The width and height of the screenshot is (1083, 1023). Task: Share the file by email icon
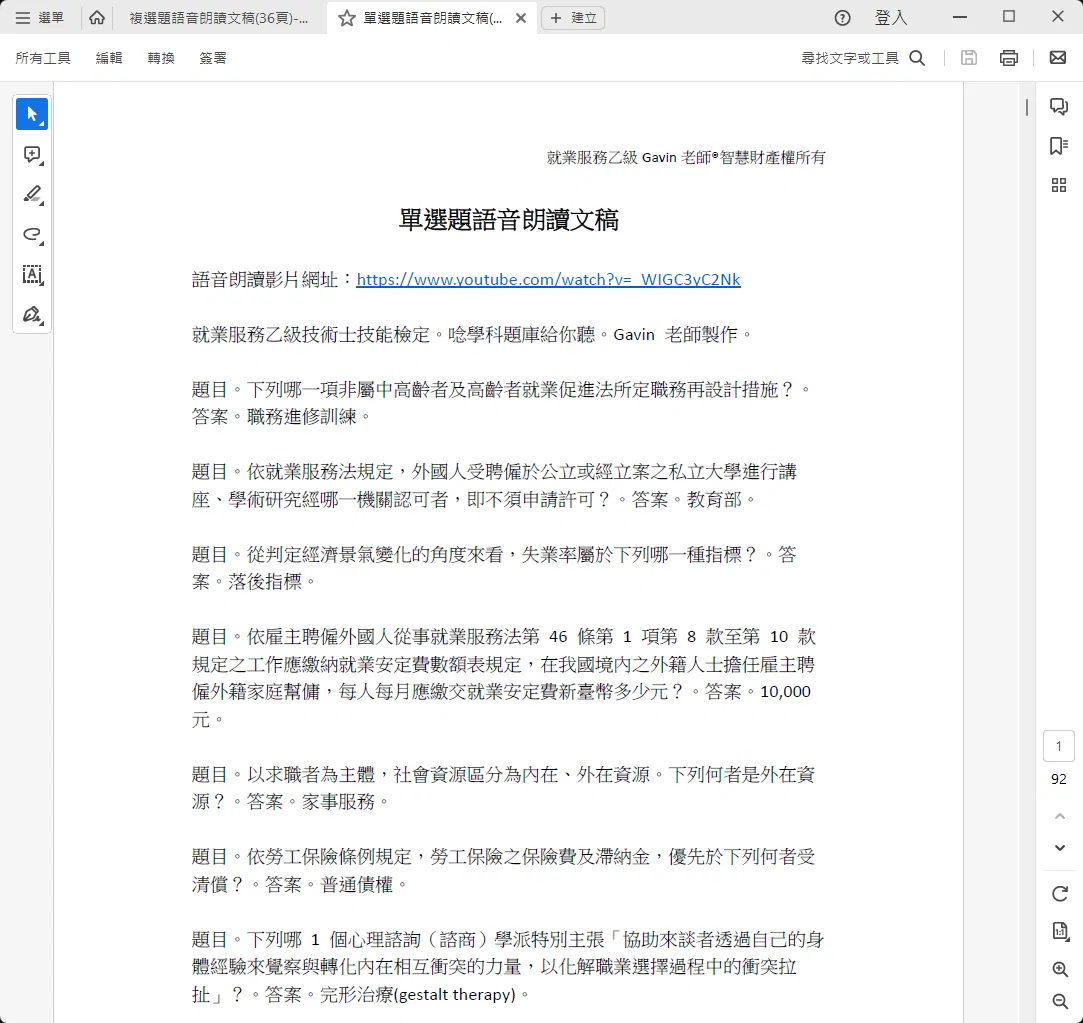(1057, 57)
